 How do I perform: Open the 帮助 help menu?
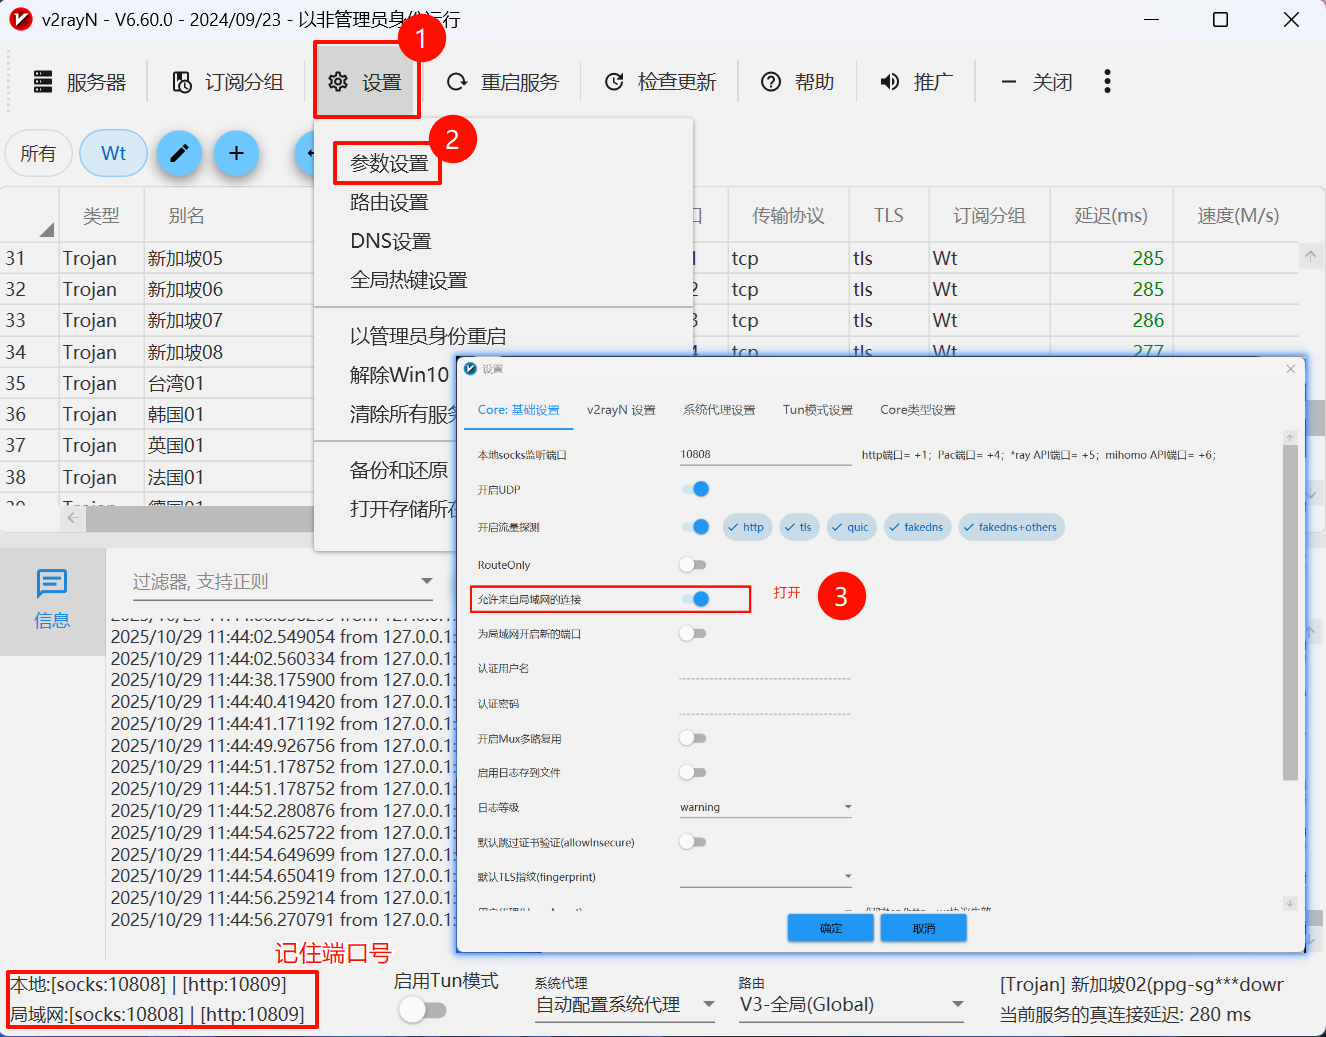[x=798, y=82]
